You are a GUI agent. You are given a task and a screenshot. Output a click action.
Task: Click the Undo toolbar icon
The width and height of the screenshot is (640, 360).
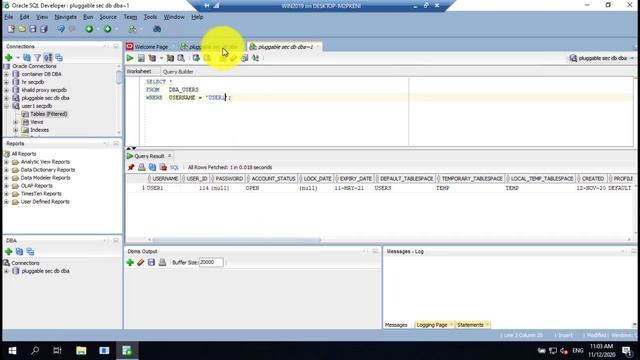point(60,29)
